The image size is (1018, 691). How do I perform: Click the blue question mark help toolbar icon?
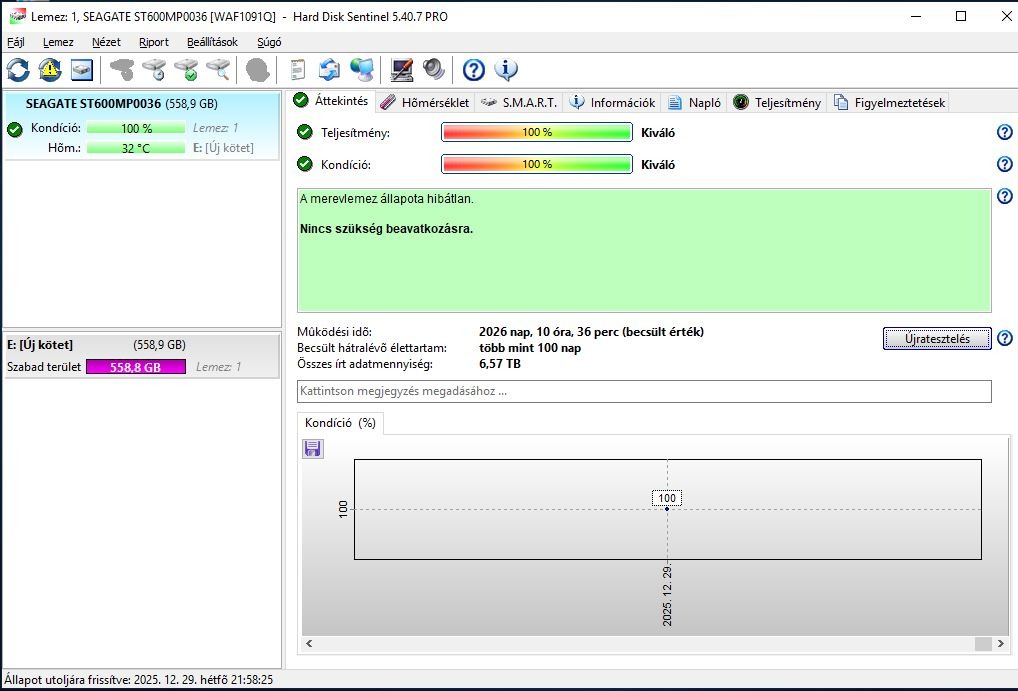point(474,69)
